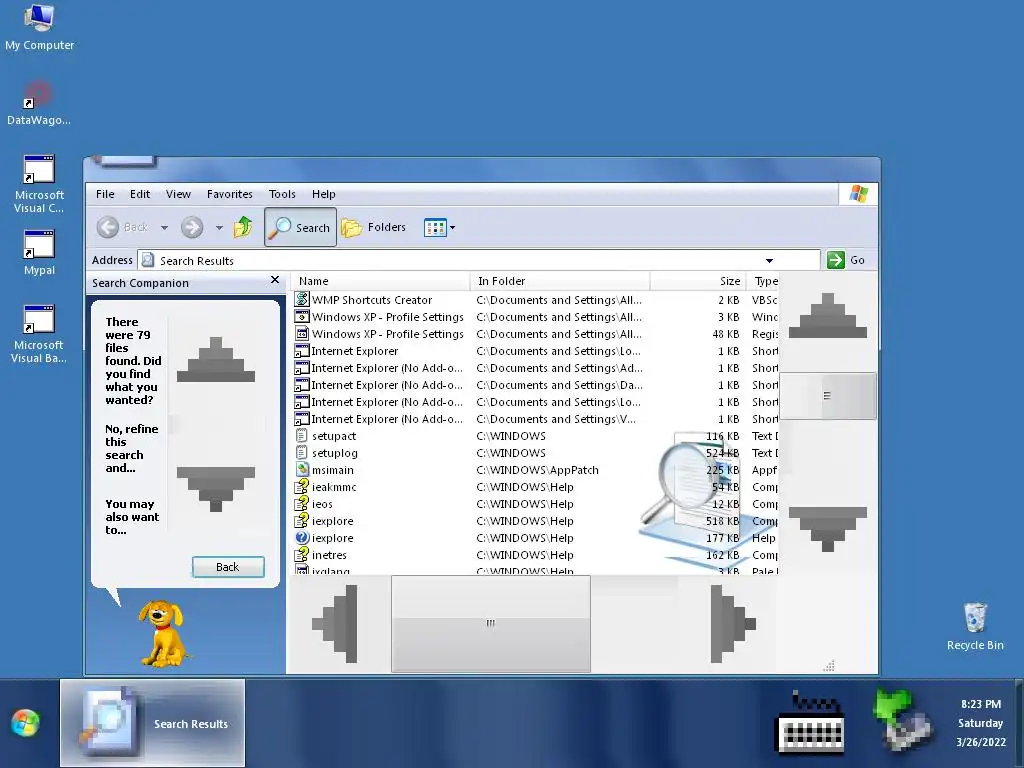
Task: Click Search Companion scroll down arrow
Action: (x=216, y=488)
